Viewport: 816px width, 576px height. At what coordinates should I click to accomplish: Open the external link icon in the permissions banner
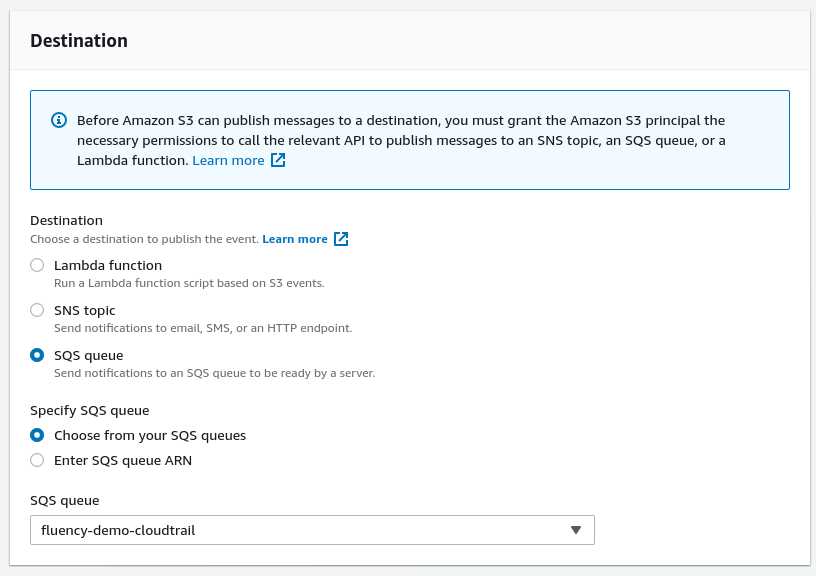pos(278,160)
